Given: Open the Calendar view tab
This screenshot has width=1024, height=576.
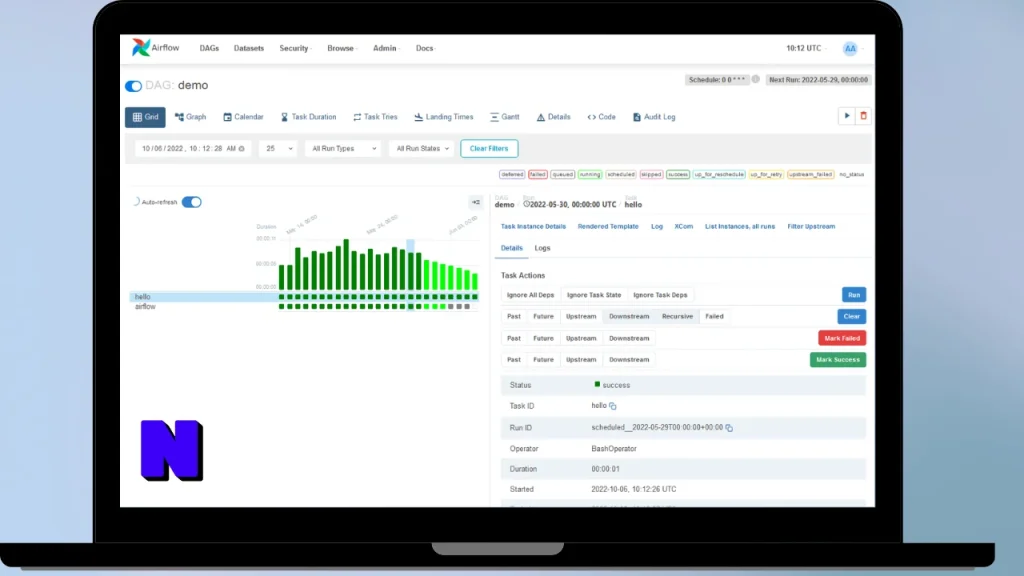Looking at the screenshot, I should (244, 117).
